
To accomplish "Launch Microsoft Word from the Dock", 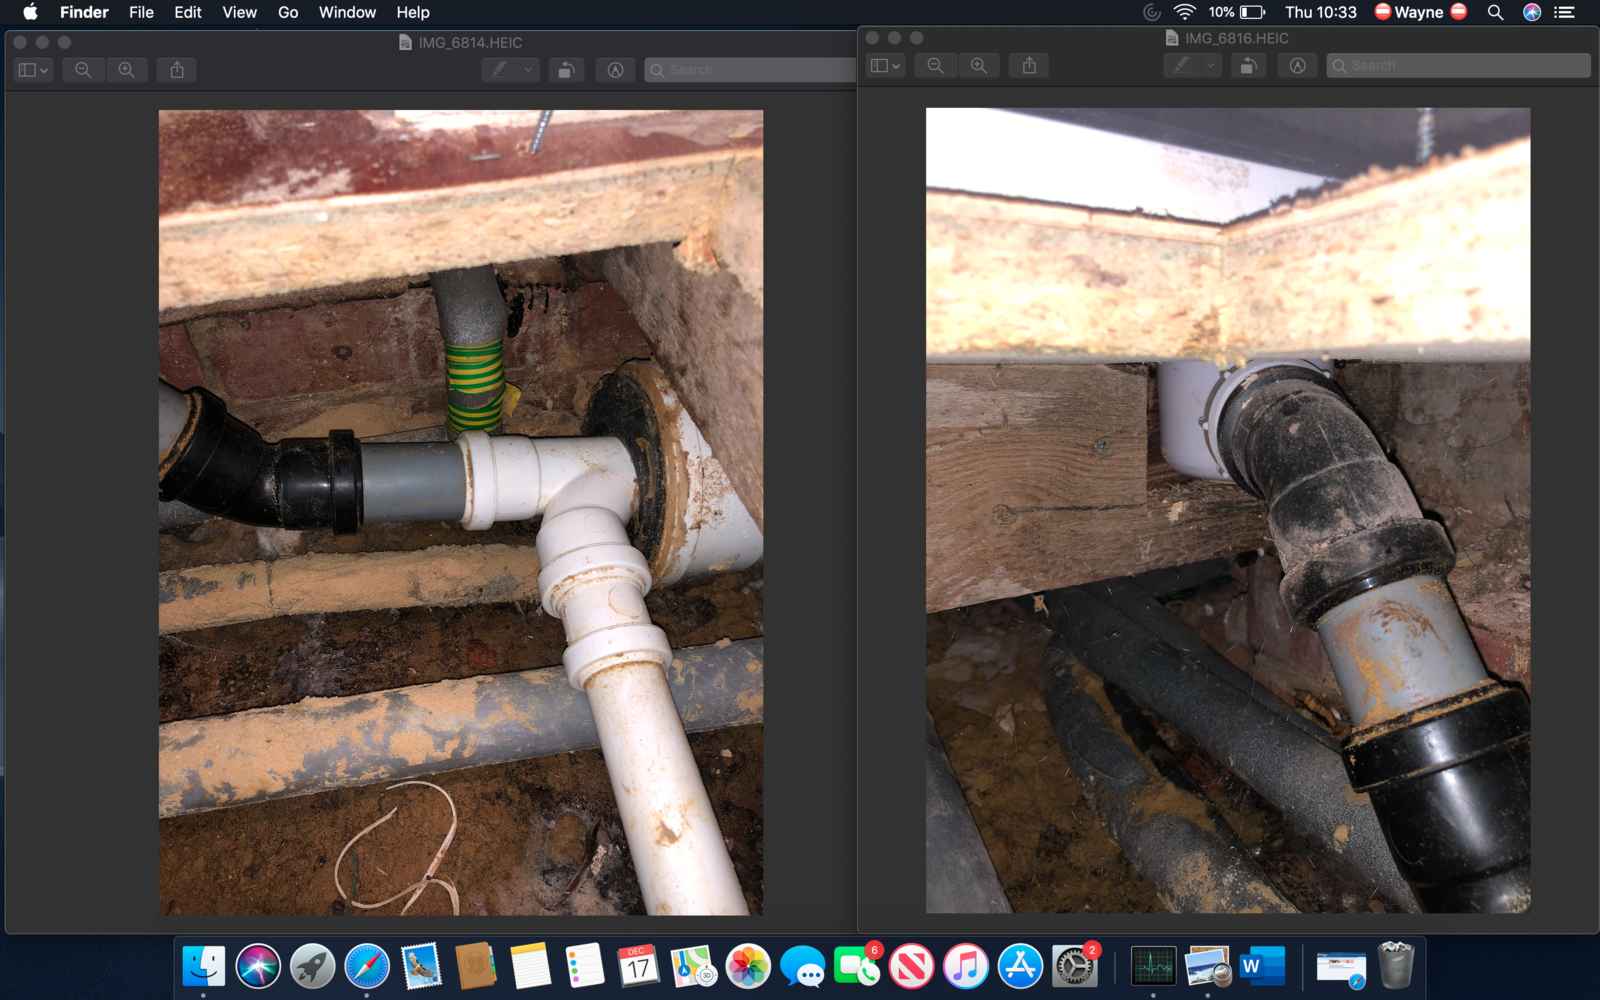I will (1261, 967).
